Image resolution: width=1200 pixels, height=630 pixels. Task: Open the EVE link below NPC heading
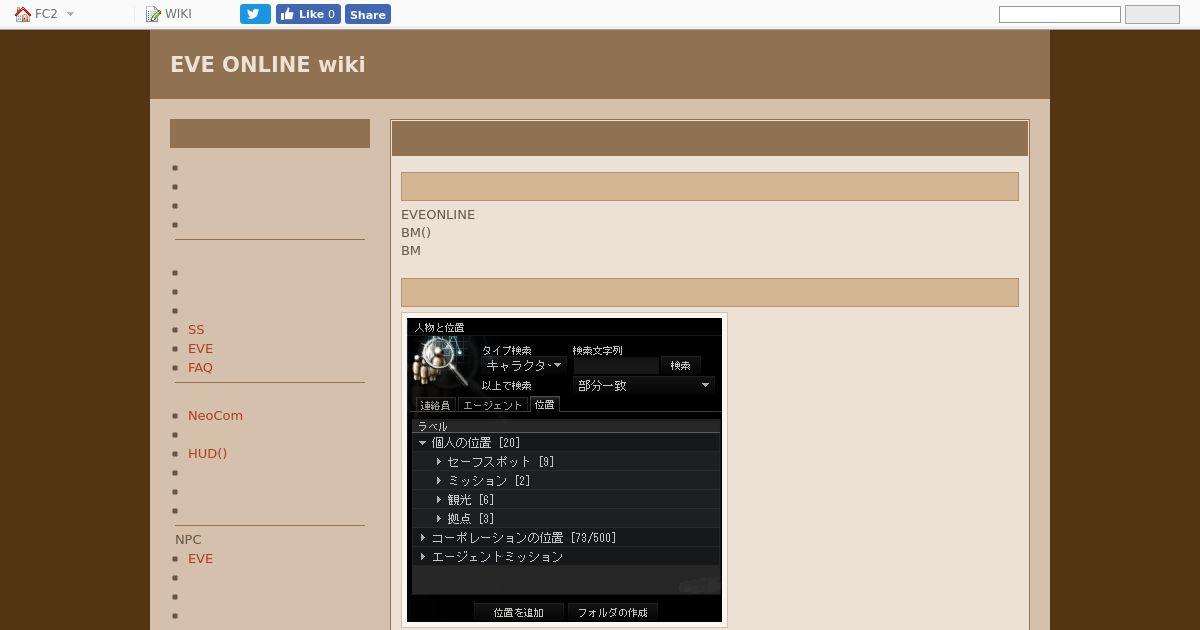coord(200,558)
